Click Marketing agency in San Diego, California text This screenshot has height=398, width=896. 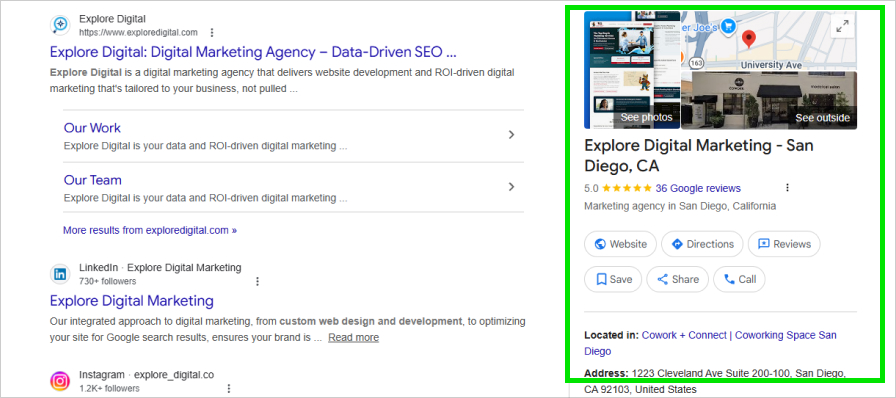680,206
